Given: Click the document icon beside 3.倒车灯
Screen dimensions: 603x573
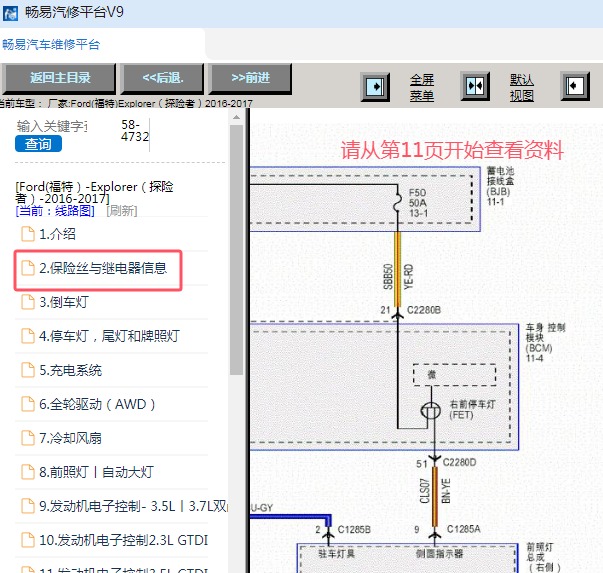Looking at the screenshot, I should (x=28, y=302).
